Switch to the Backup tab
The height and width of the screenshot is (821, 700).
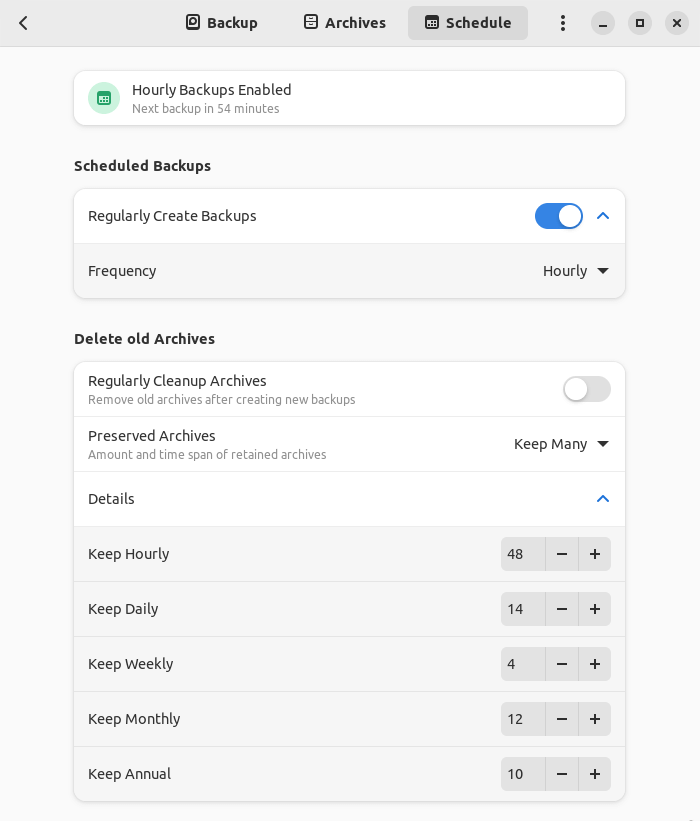(221, 23)
